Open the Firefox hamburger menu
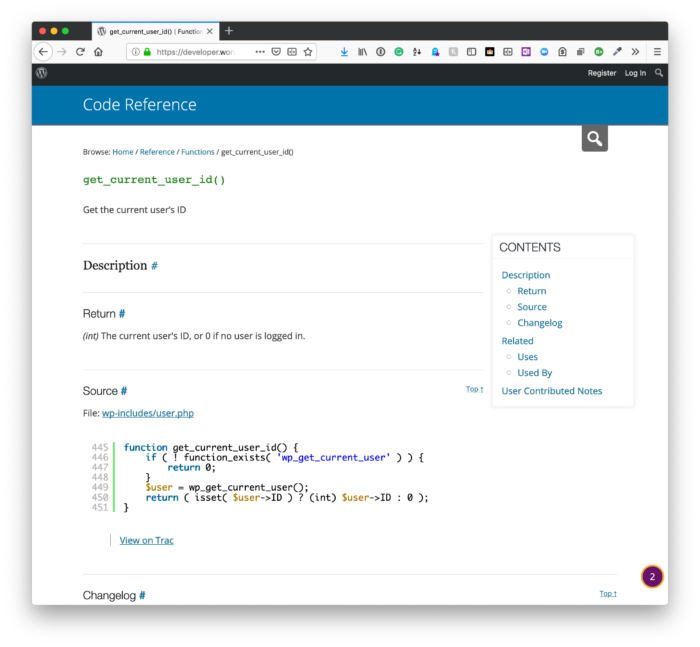The width and height of the screenshot is (700, 647). coord(657,52)
